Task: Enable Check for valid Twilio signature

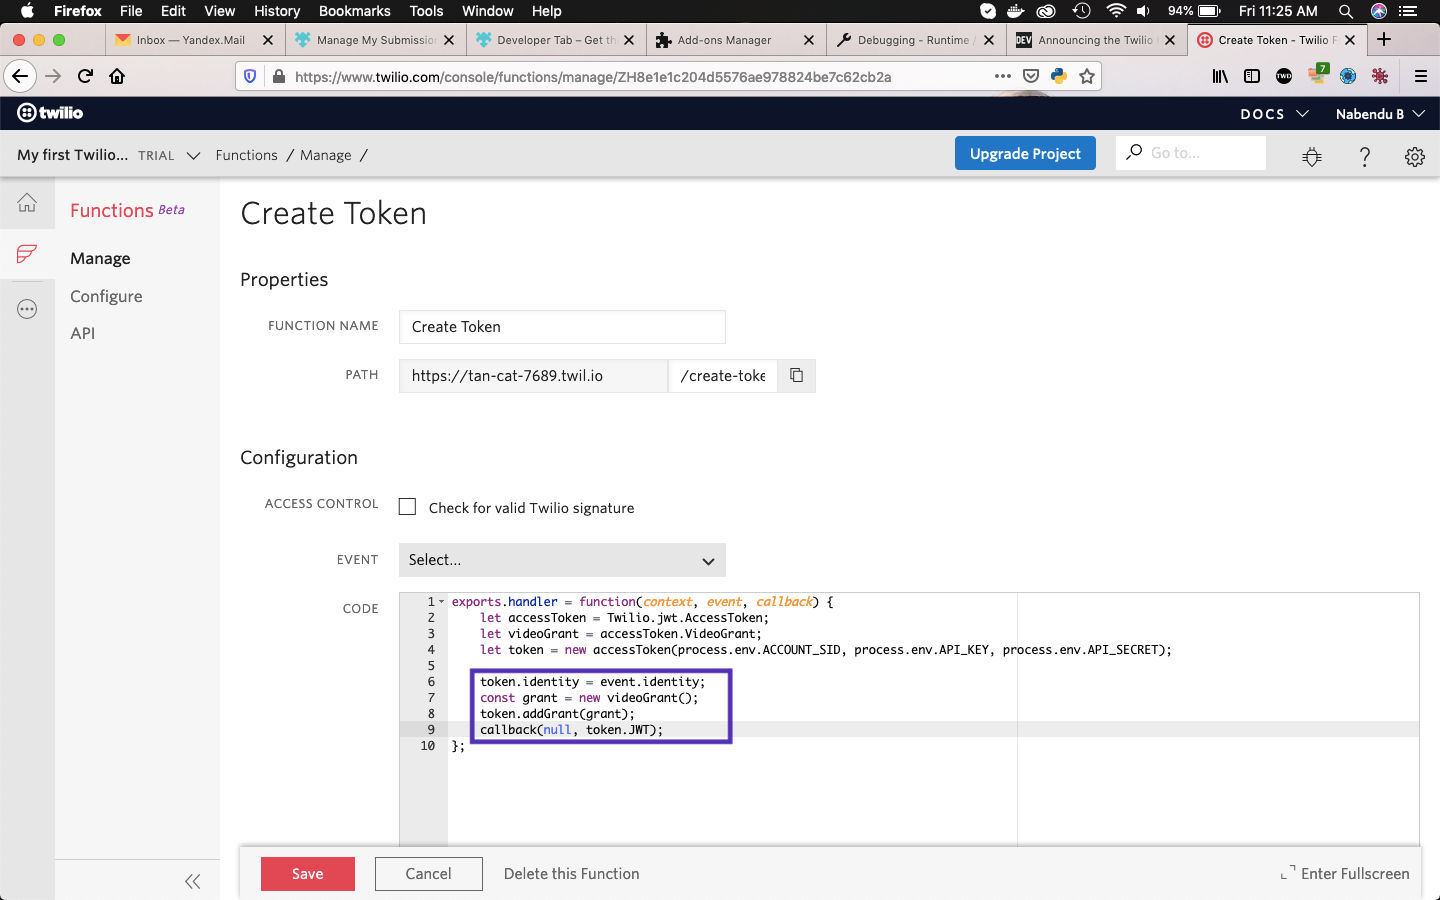Action: click(x=407, y=507)
